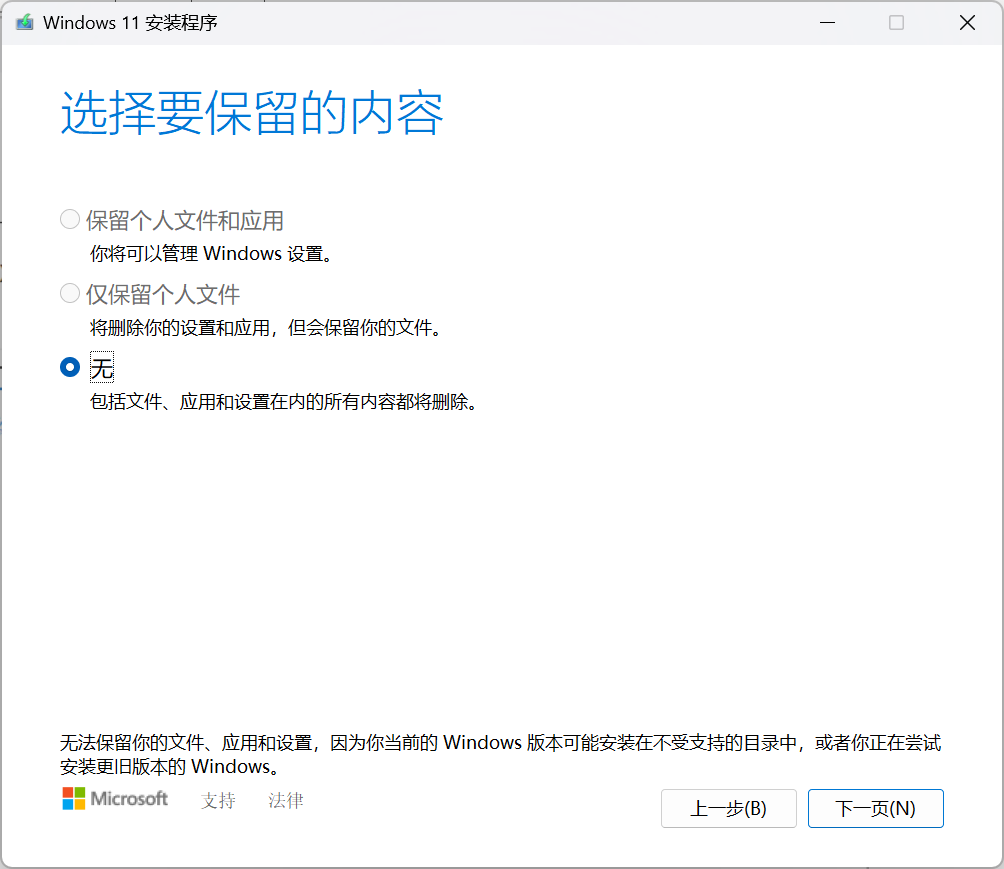Click the text 将删除你的设置和应用，但会保留你的文件。

point(266,328)
